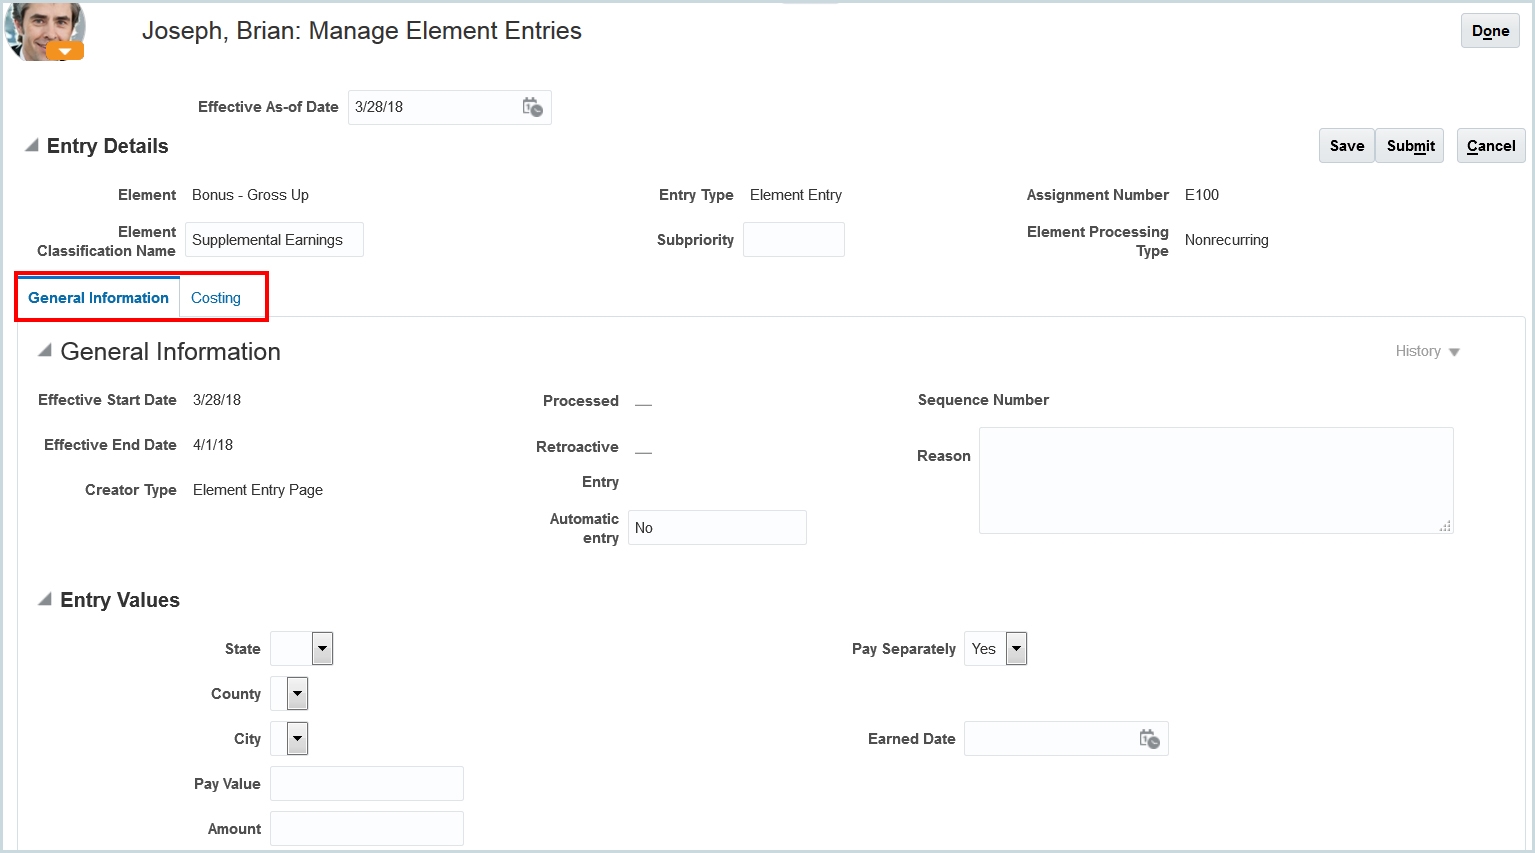Collapse the Entry Values section
This screenshot has height=853, width=1535.
tap(43, 599)
